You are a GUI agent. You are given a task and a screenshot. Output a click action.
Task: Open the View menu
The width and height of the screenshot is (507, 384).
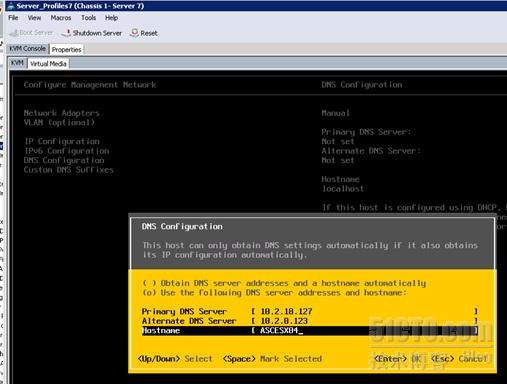(34, 18)
